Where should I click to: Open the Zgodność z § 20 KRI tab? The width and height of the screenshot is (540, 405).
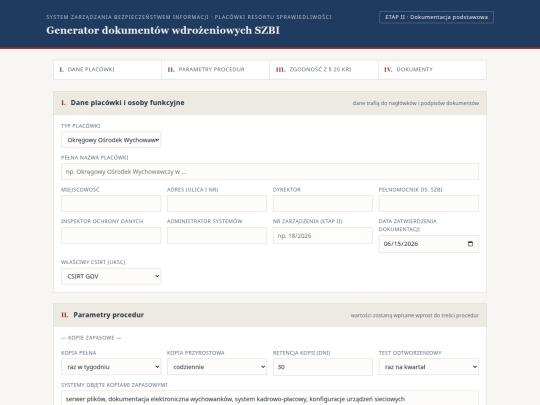tap(324, 70)
